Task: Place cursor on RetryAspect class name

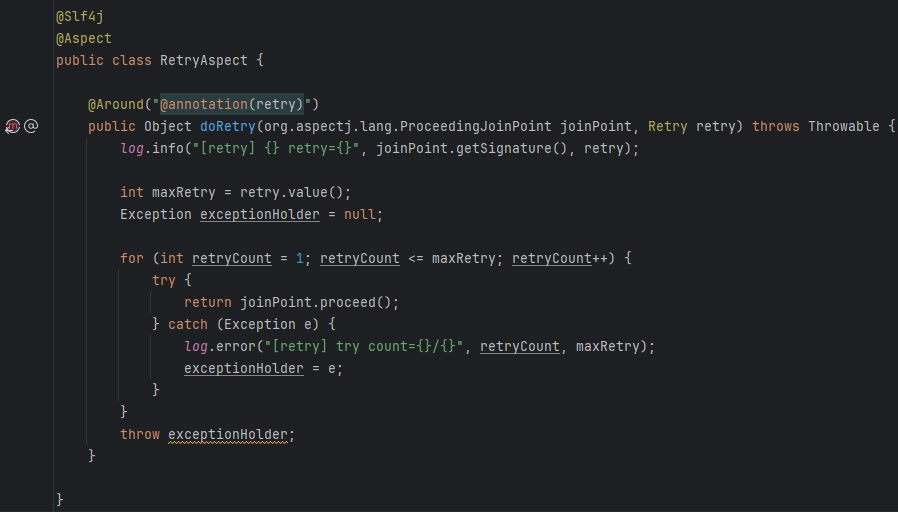Action: click(x=203, y=60)
